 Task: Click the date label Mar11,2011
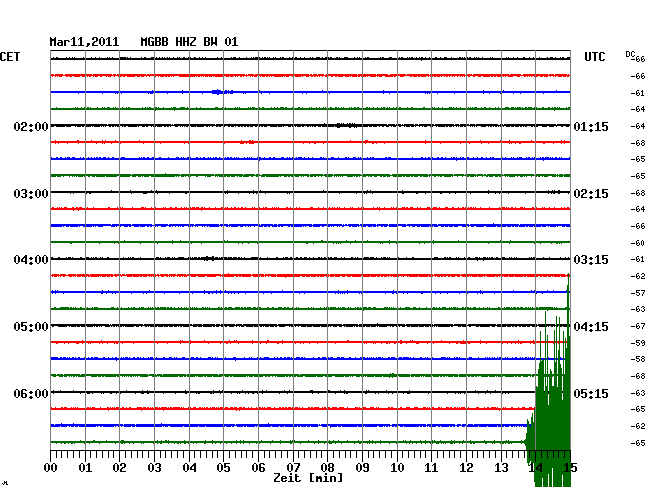(x=84, y=42)
